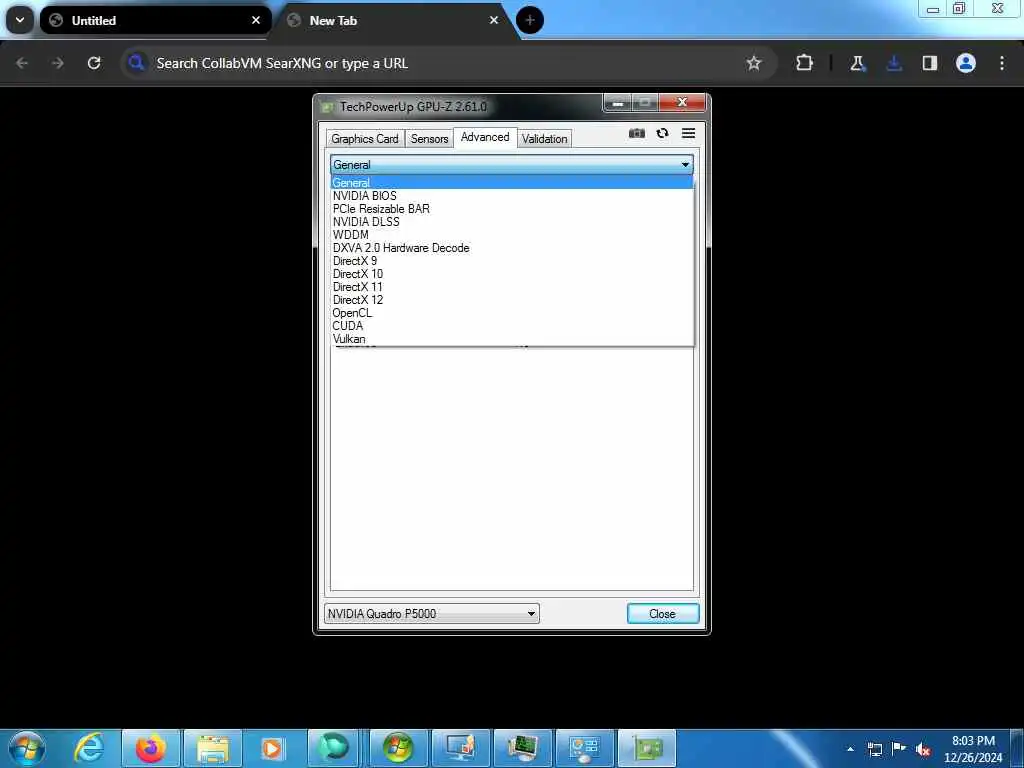Open Windows Explorer folder on taskbar

click(x=213, y=748)
